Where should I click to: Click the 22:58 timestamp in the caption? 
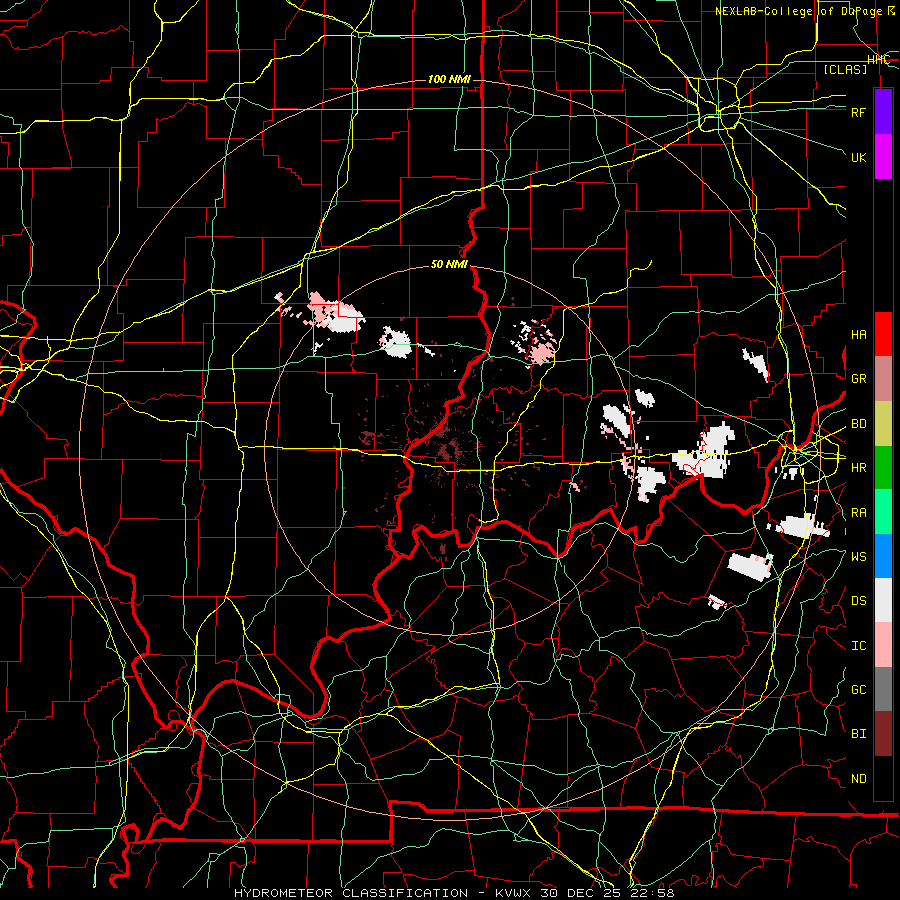[654, 893]
